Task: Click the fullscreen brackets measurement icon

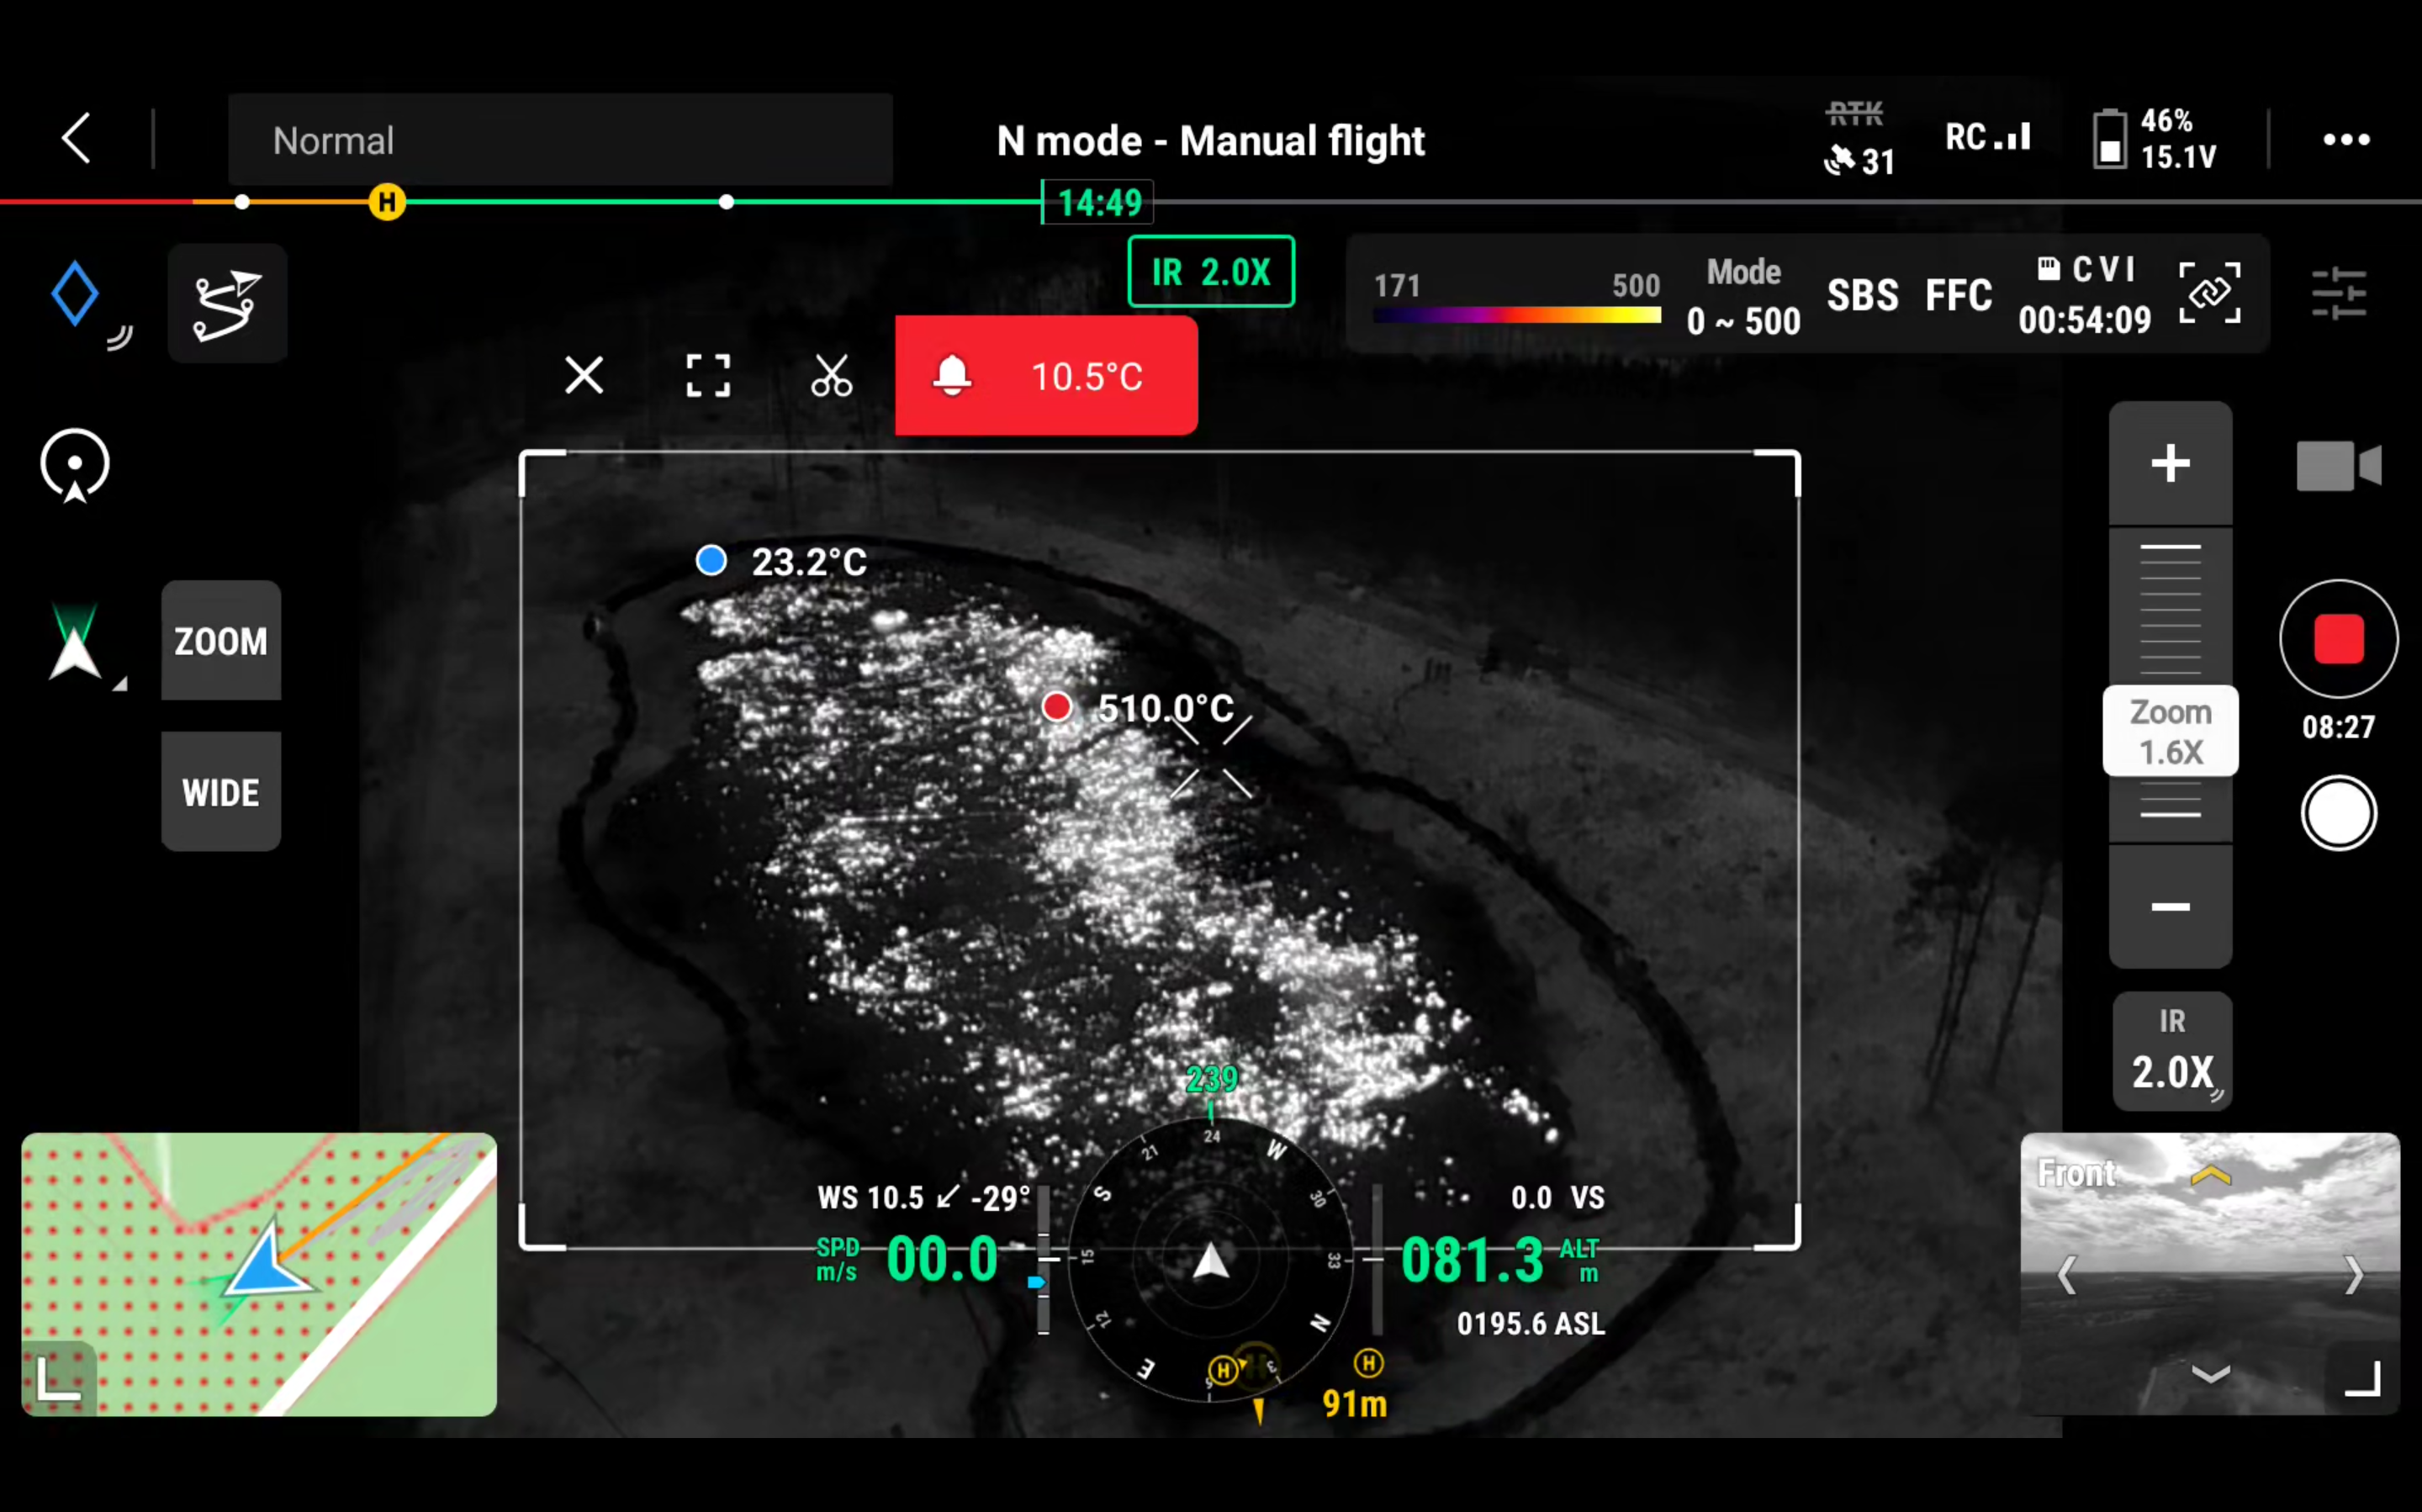Action: (x=708, y=376)
